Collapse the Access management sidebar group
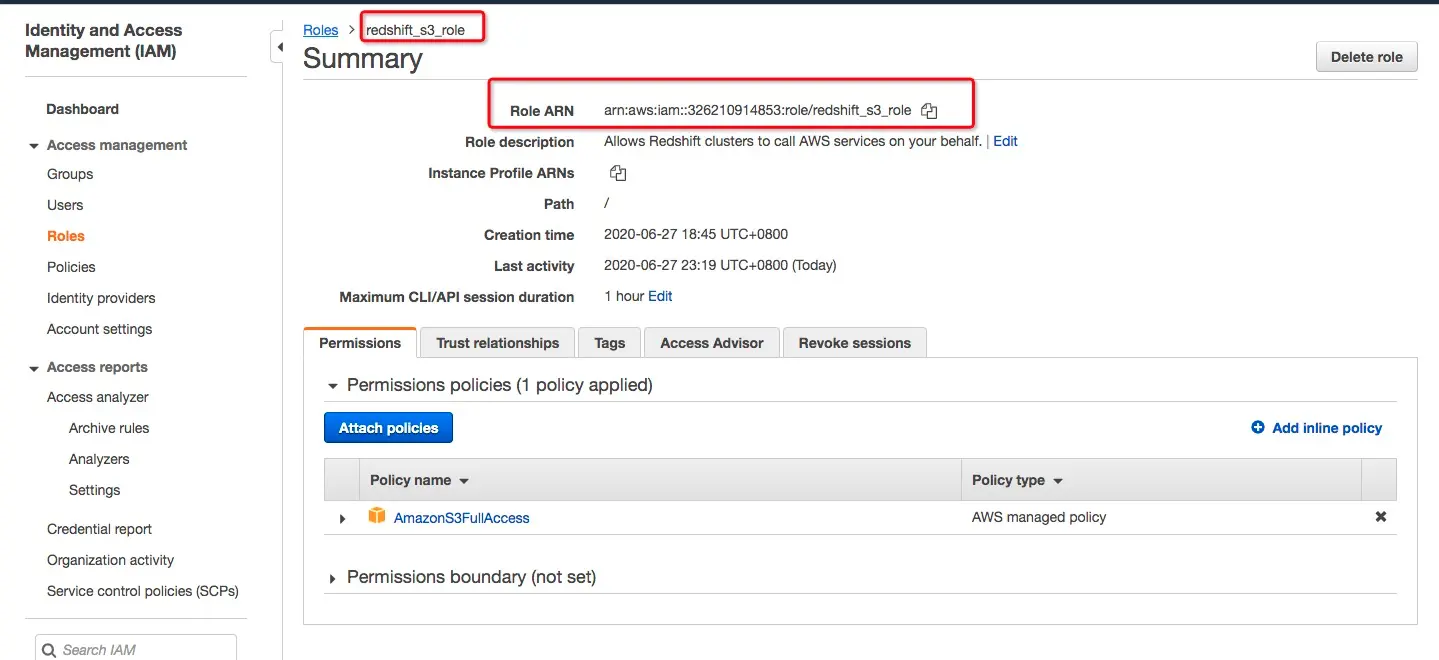The width and height of the screenshot is (1439, 660). tap(33, 146)
